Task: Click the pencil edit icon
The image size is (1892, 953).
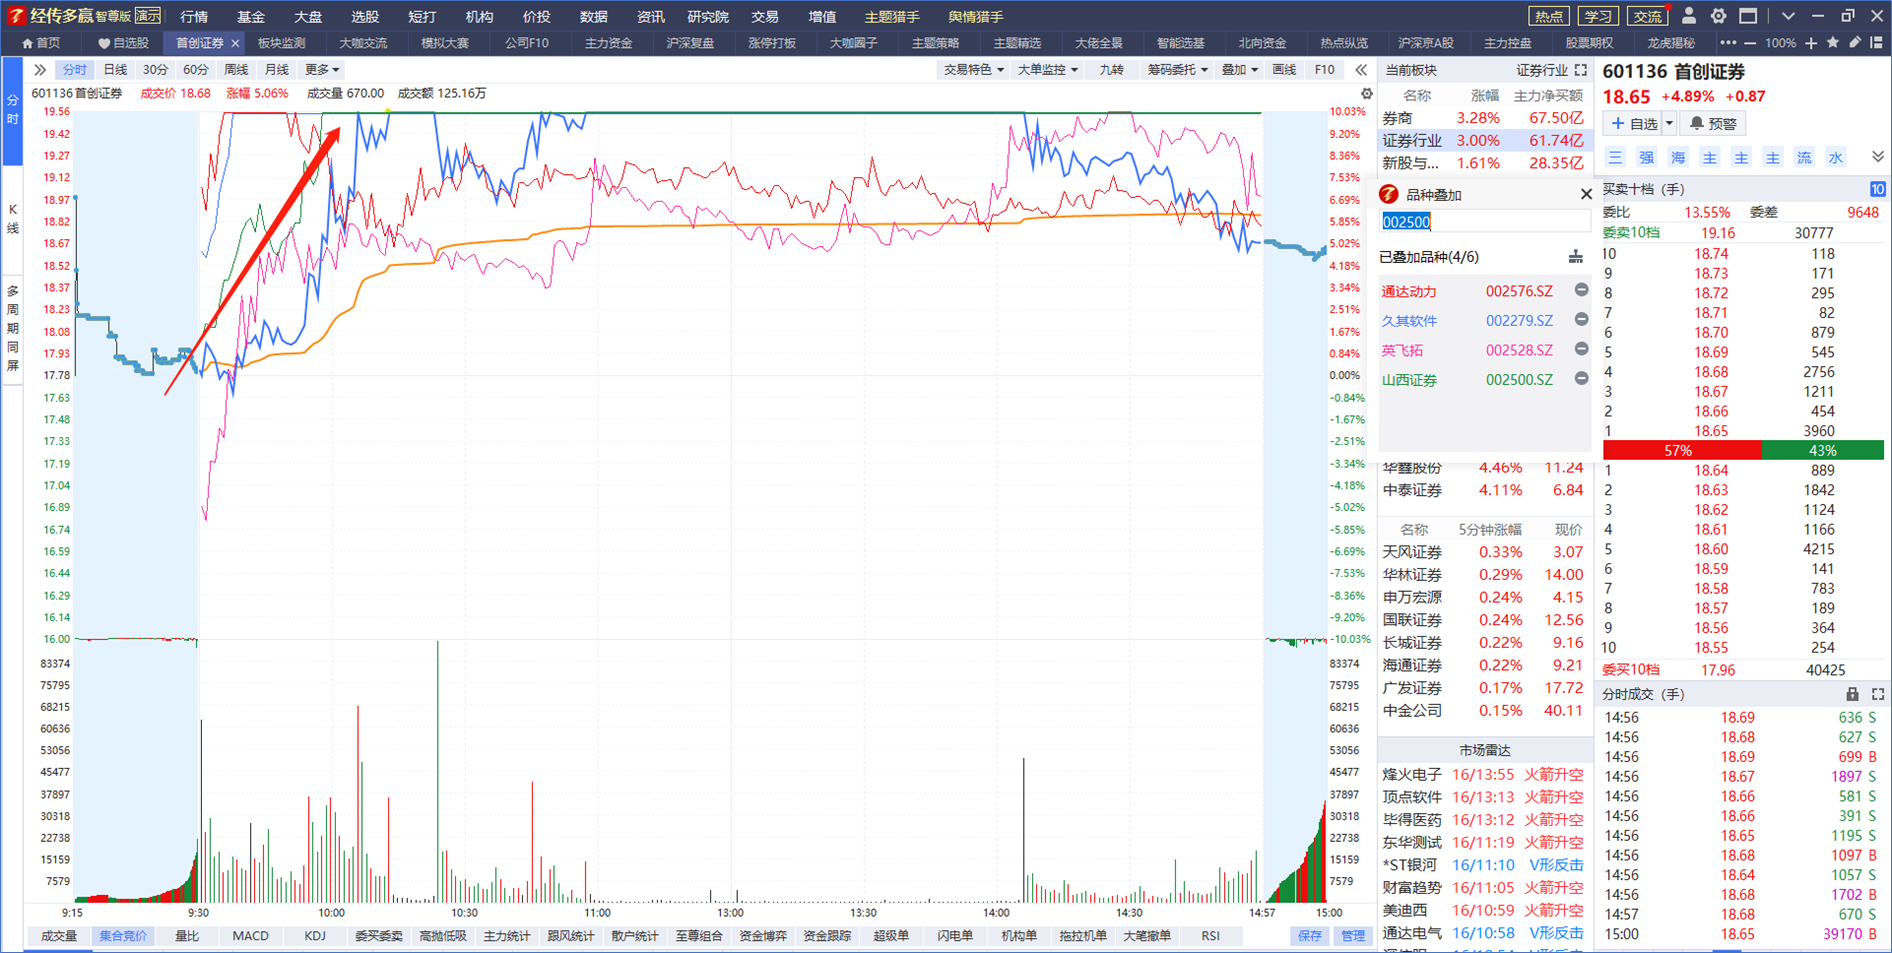Action: (1855, 43)
